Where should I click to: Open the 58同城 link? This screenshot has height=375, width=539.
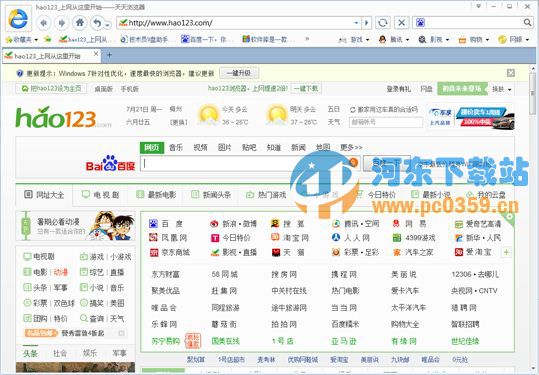click(x=224, y=274)
